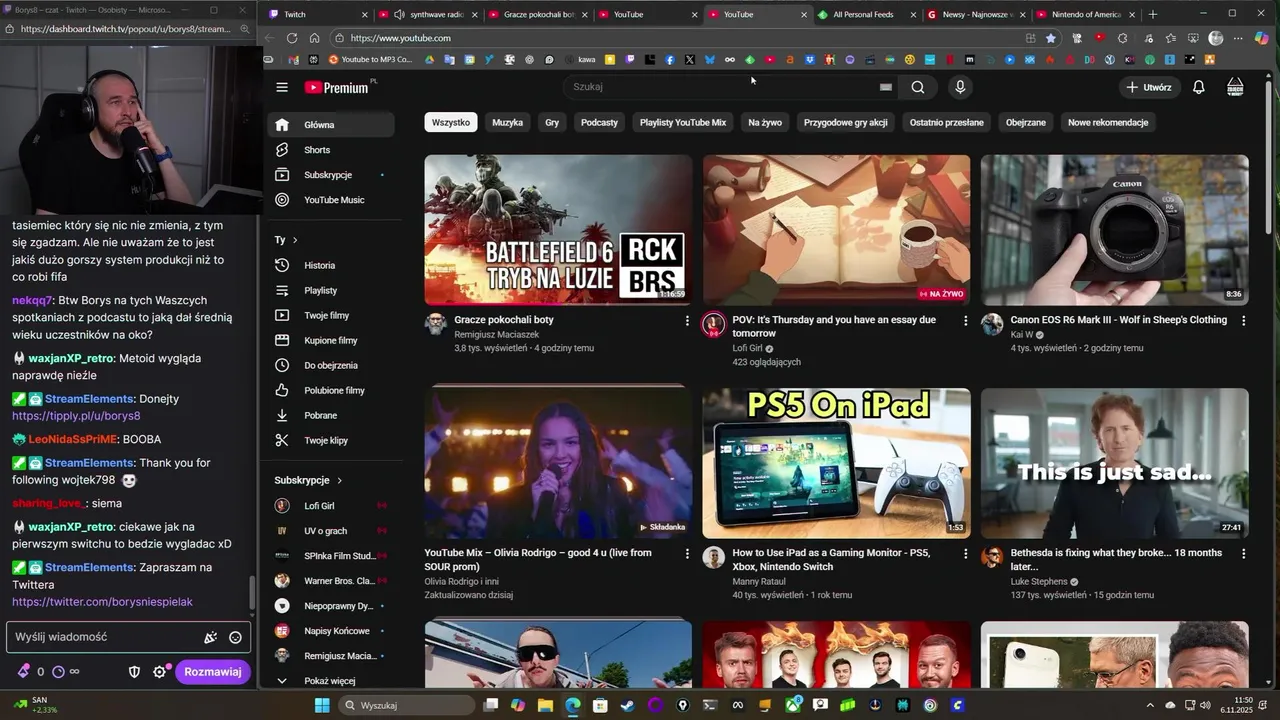Open Do obejrzenia watch later list

click(330, 365)
